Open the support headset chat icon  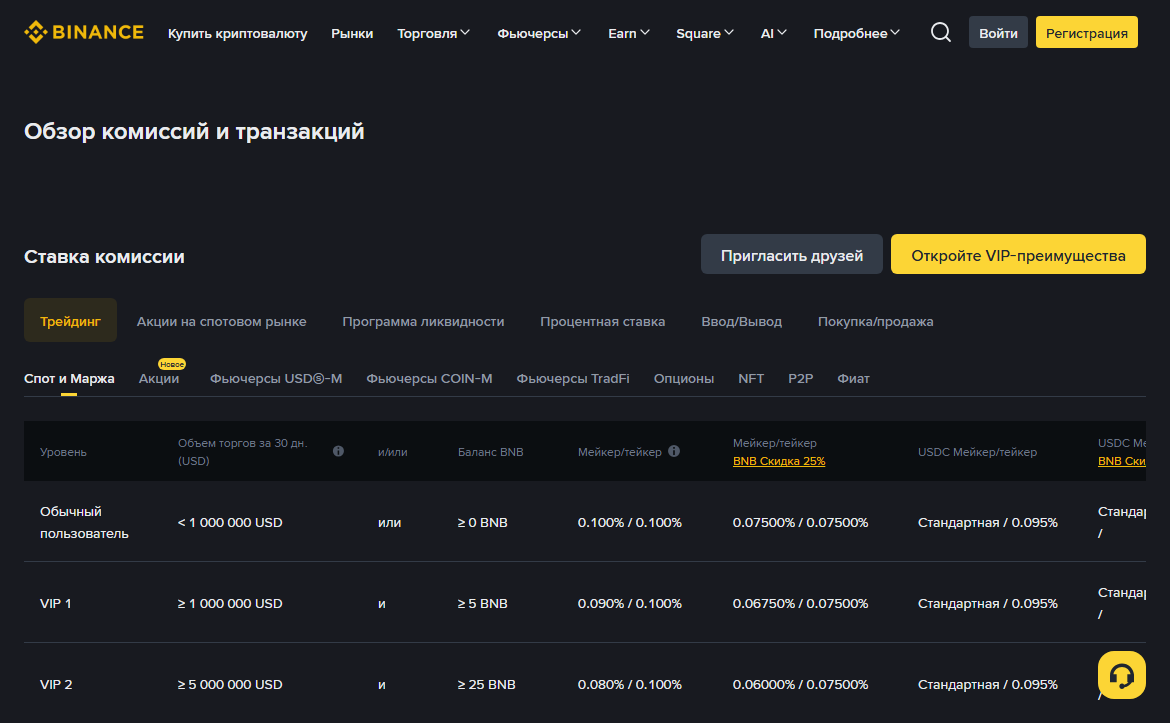coord(1121,675)
